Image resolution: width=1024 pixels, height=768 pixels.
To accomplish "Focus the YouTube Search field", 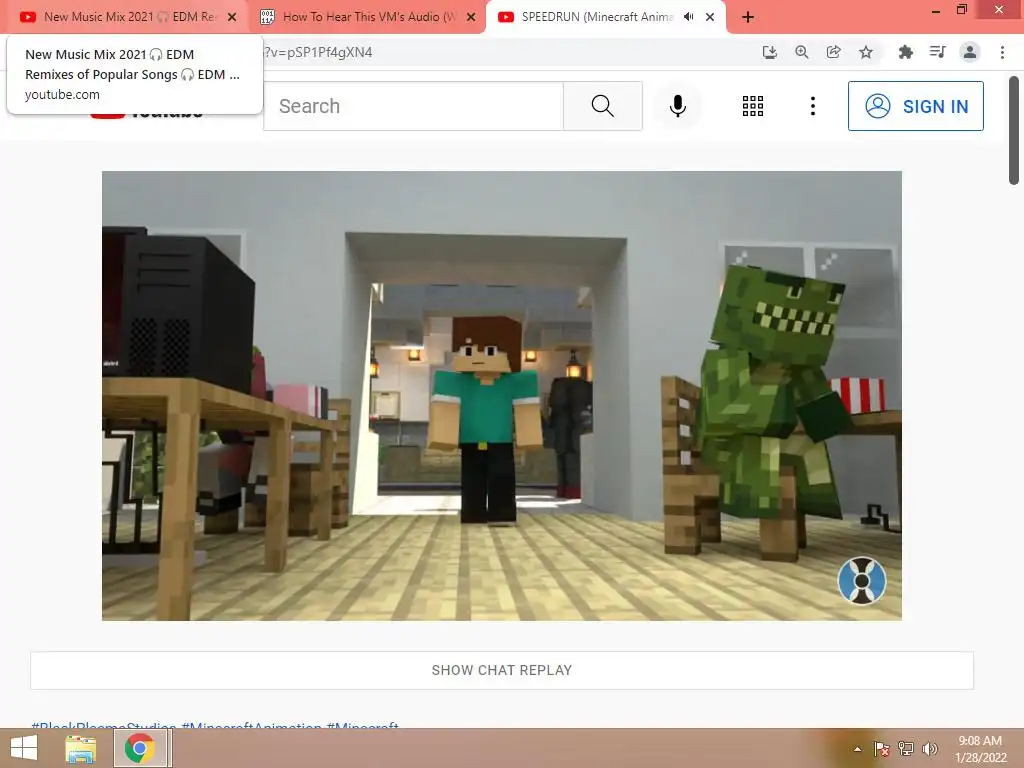I will pos(414,106).
